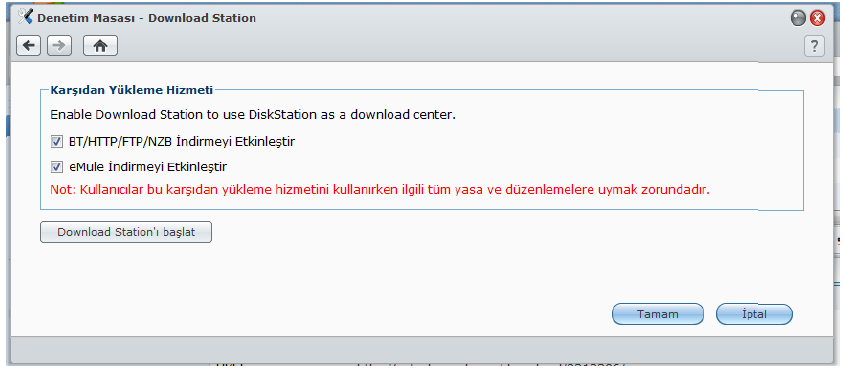Minimize the window using the gray sphere button
Viewport: 843px width, 369px height.
click(x=798, y=19)
